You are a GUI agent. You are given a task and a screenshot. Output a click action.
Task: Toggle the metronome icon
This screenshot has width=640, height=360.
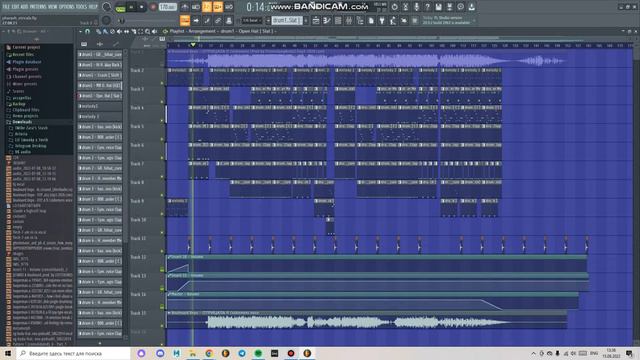(x=185, y=7)
